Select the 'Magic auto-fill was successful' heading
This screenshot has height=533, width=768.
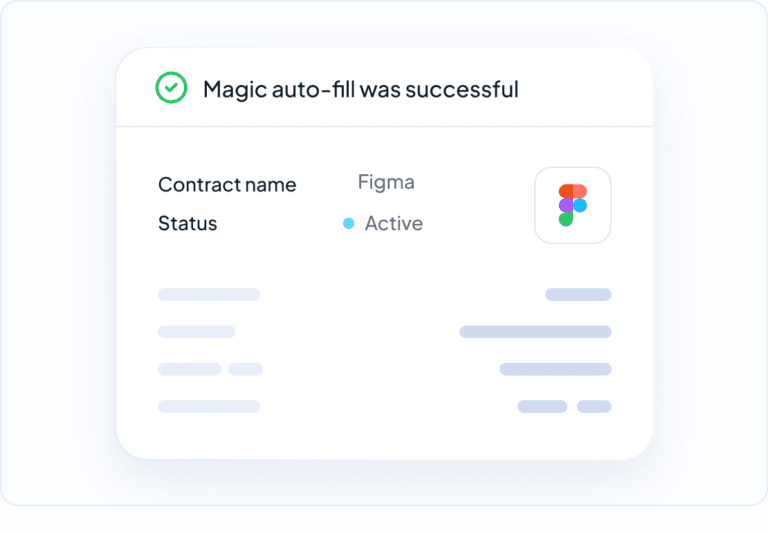click(361, 89)
